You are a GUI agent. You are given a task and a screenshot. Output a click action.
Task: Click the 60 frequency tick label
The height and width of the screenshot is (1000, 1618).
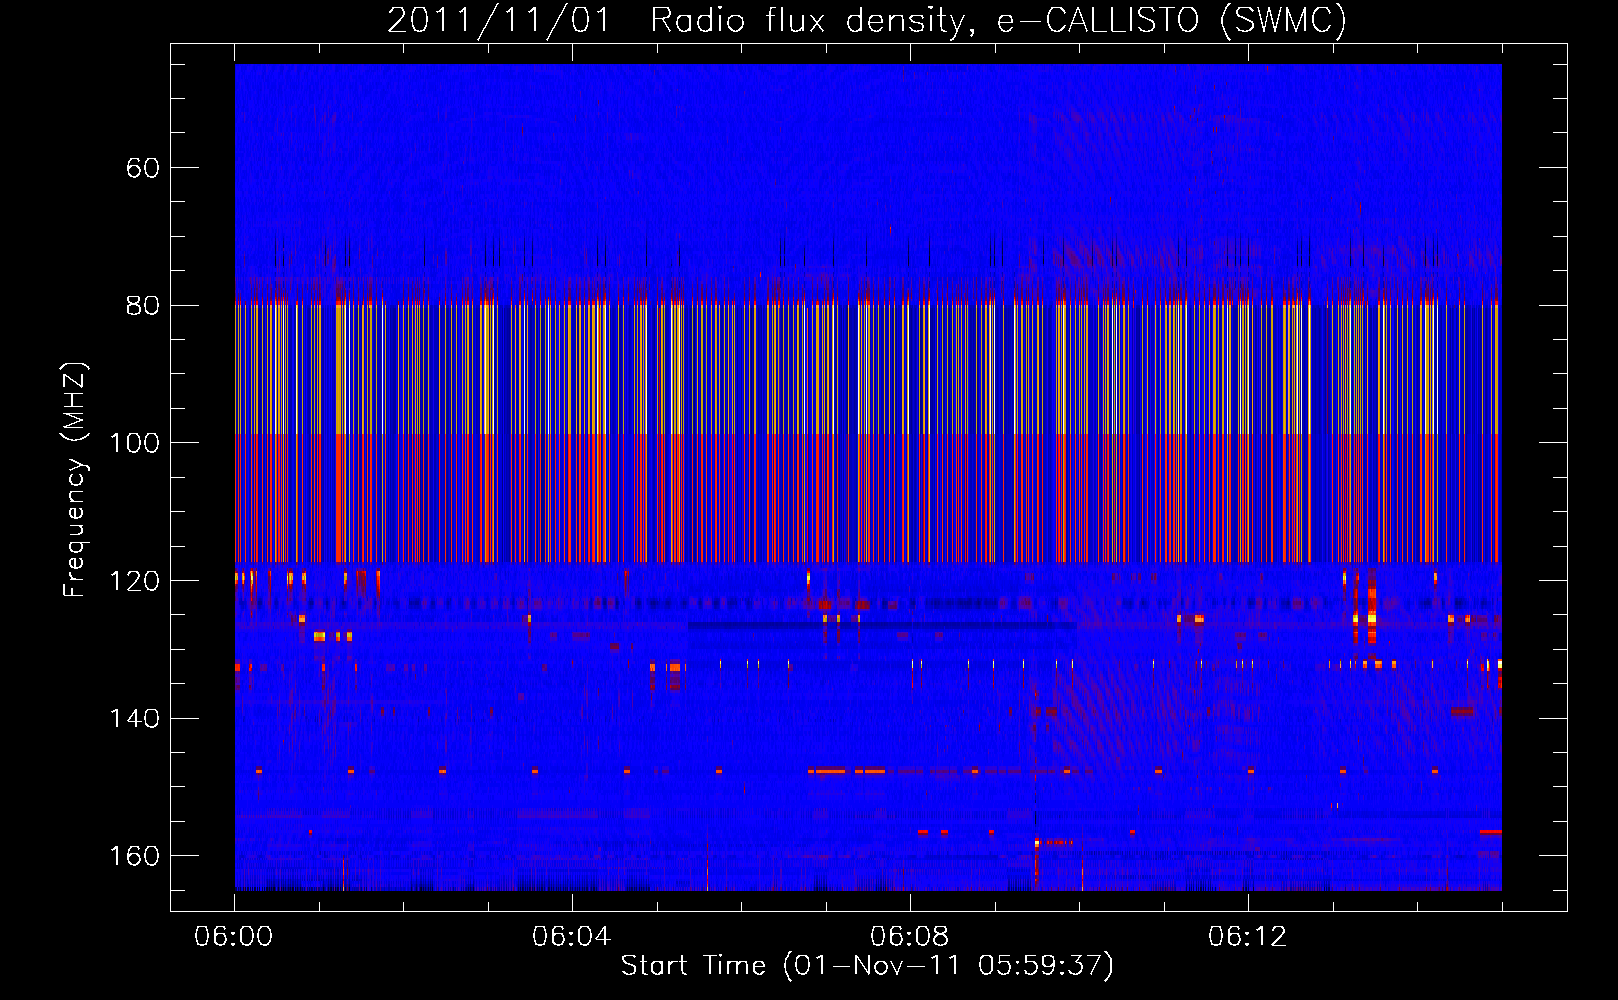(x=143, y=168)
